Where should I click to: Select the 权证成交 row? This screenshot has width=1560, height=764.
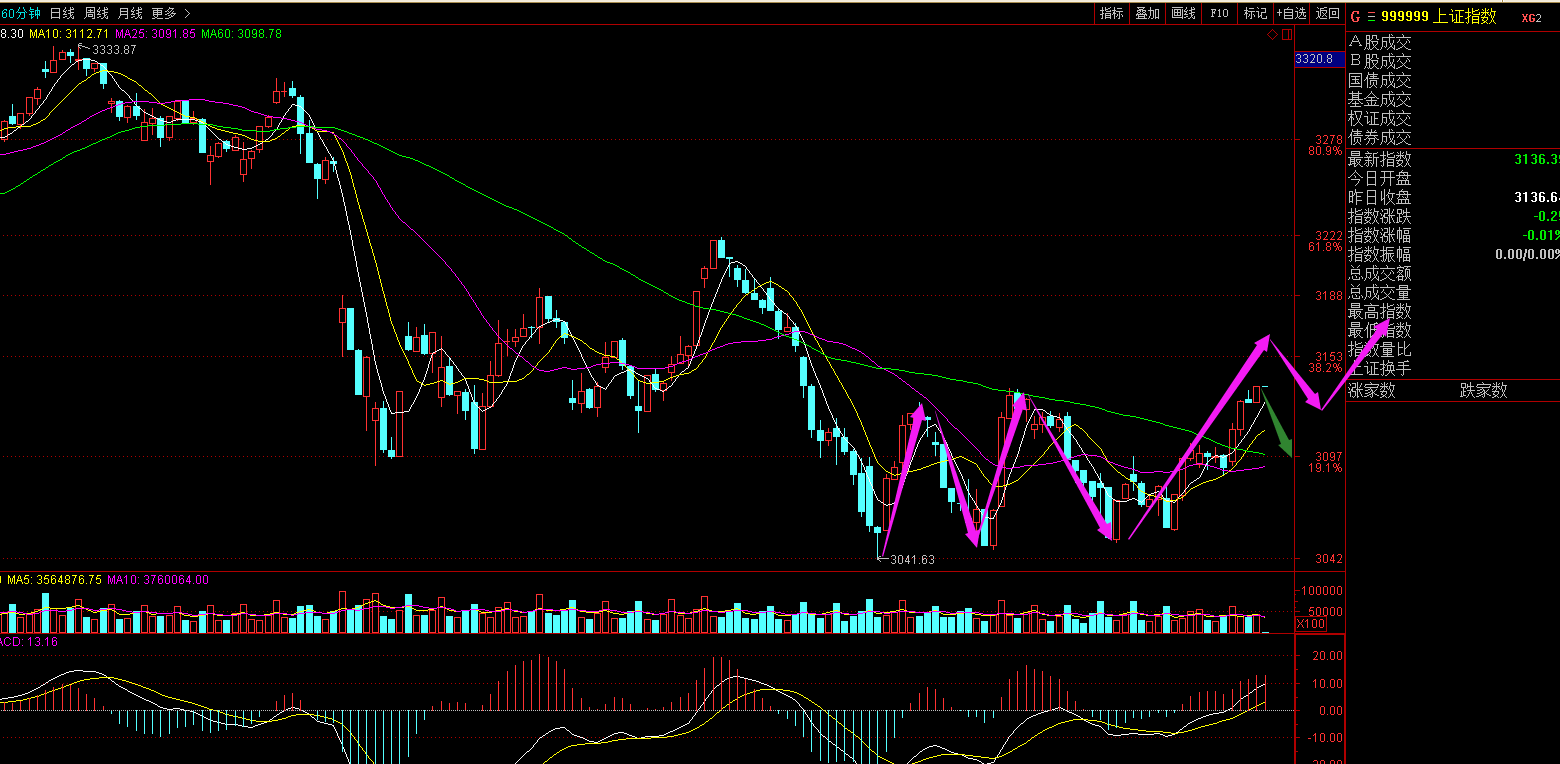pos(1380,118)
